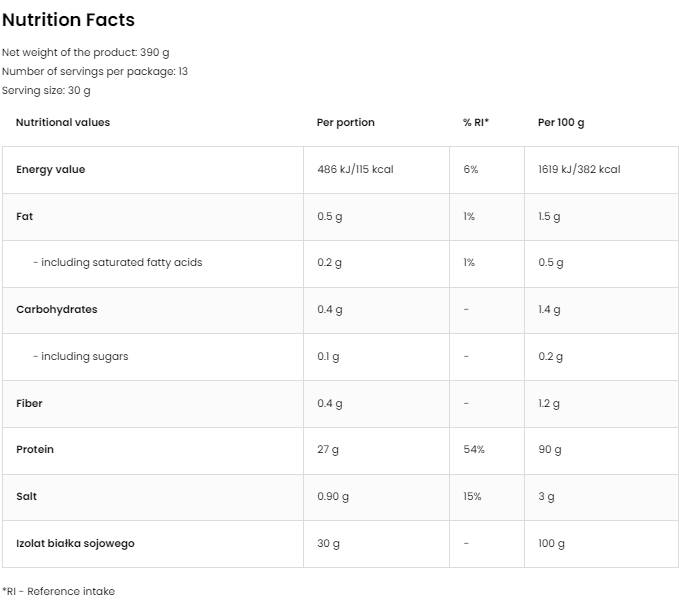
Task: Click the 27 g protein per portion
Action: [328, 449]
